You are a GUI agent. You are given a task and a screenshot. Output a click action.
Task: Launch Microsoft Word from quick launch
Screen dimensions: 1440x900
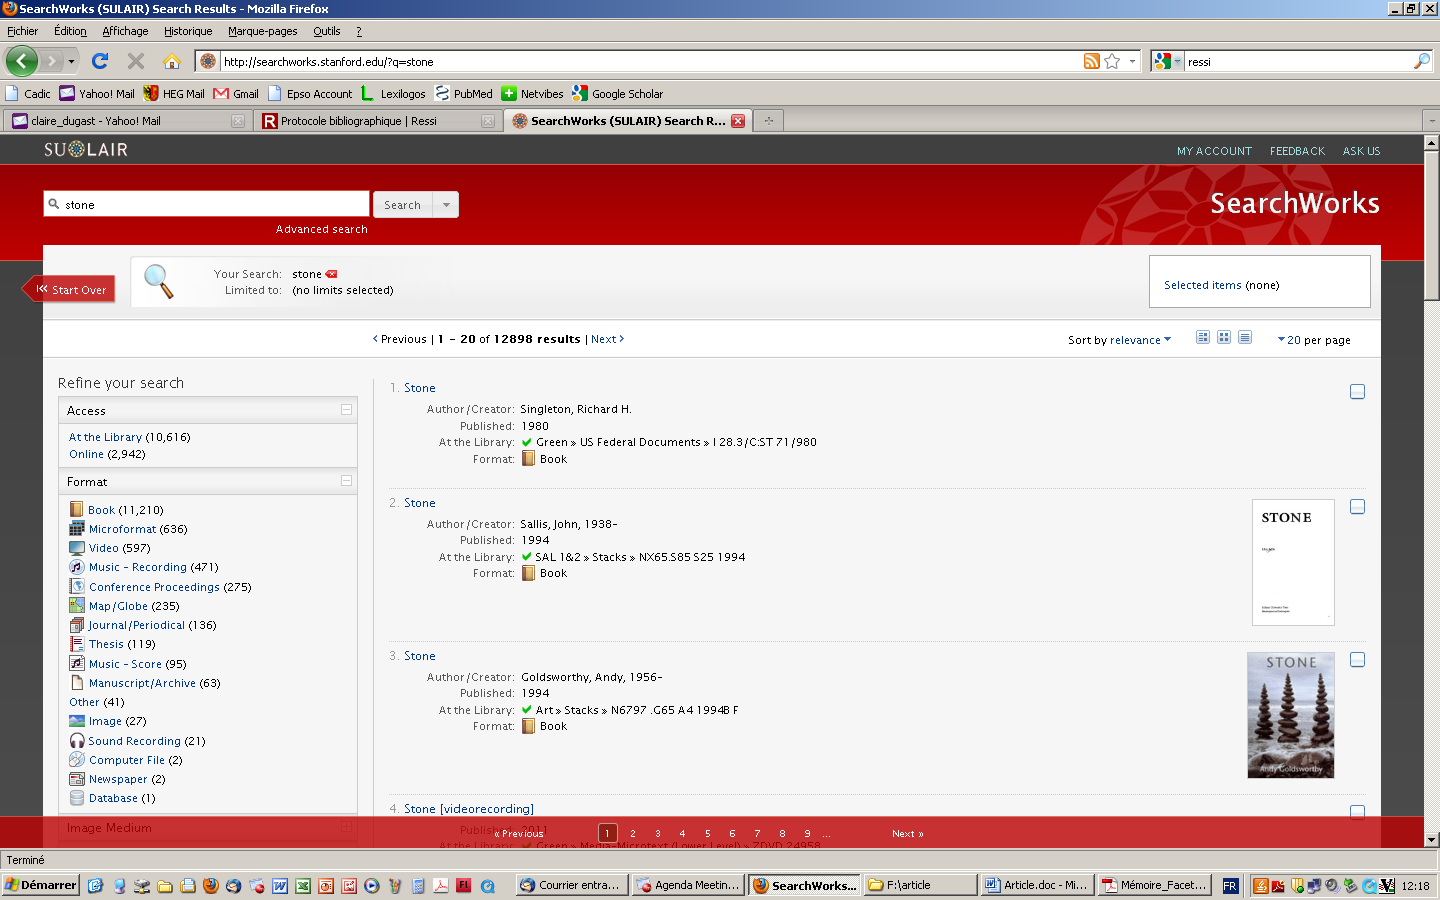pos(280,886)
